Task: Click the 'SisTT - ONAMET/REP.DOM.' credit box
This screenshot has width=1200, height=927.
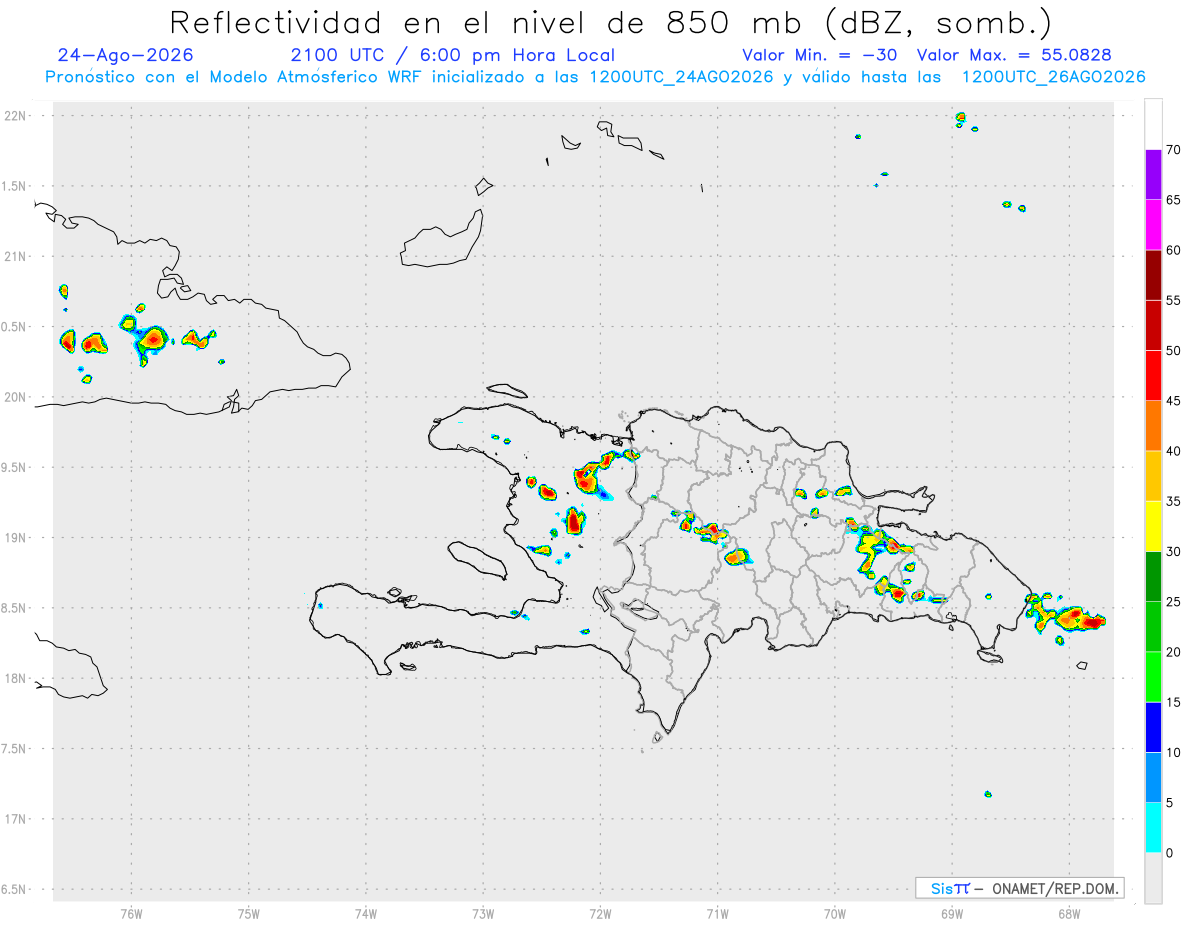Action: pos(1019,888)
